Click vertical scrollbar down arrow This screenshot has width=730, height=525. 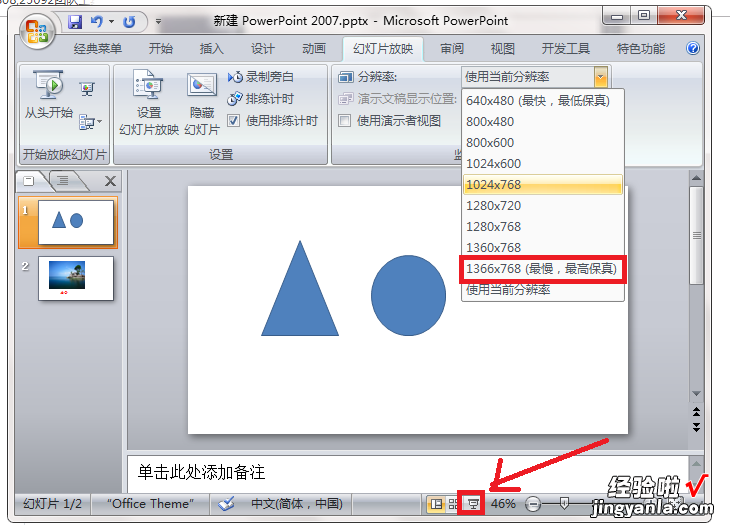[x=696, y=394]
